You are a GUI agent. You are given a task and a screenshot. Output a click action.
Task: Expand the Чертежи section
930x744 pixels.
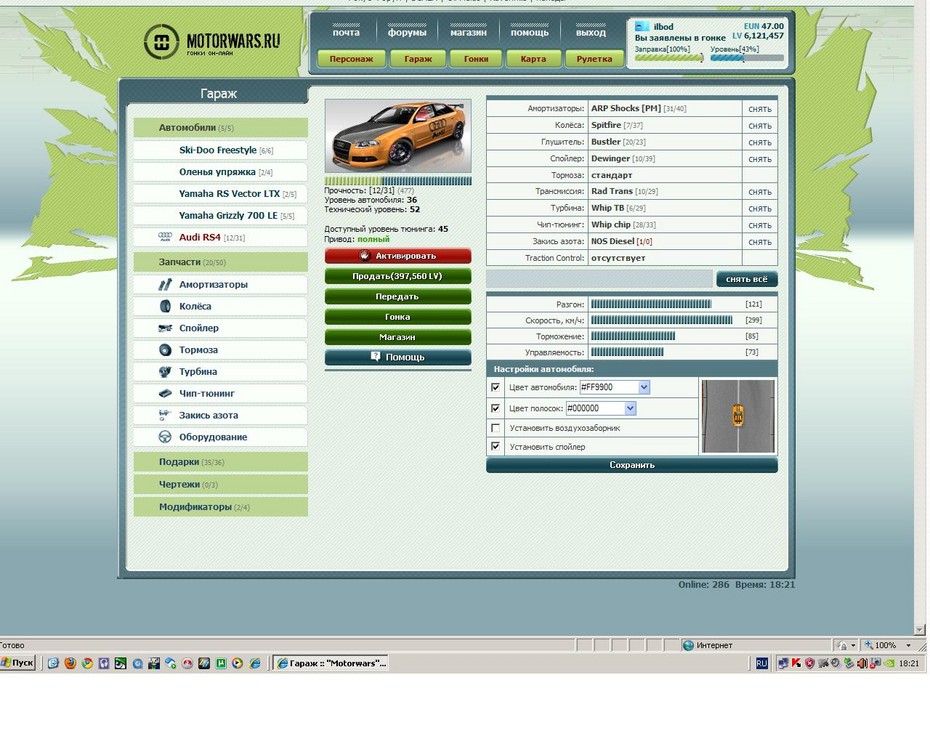coord(221,484)
